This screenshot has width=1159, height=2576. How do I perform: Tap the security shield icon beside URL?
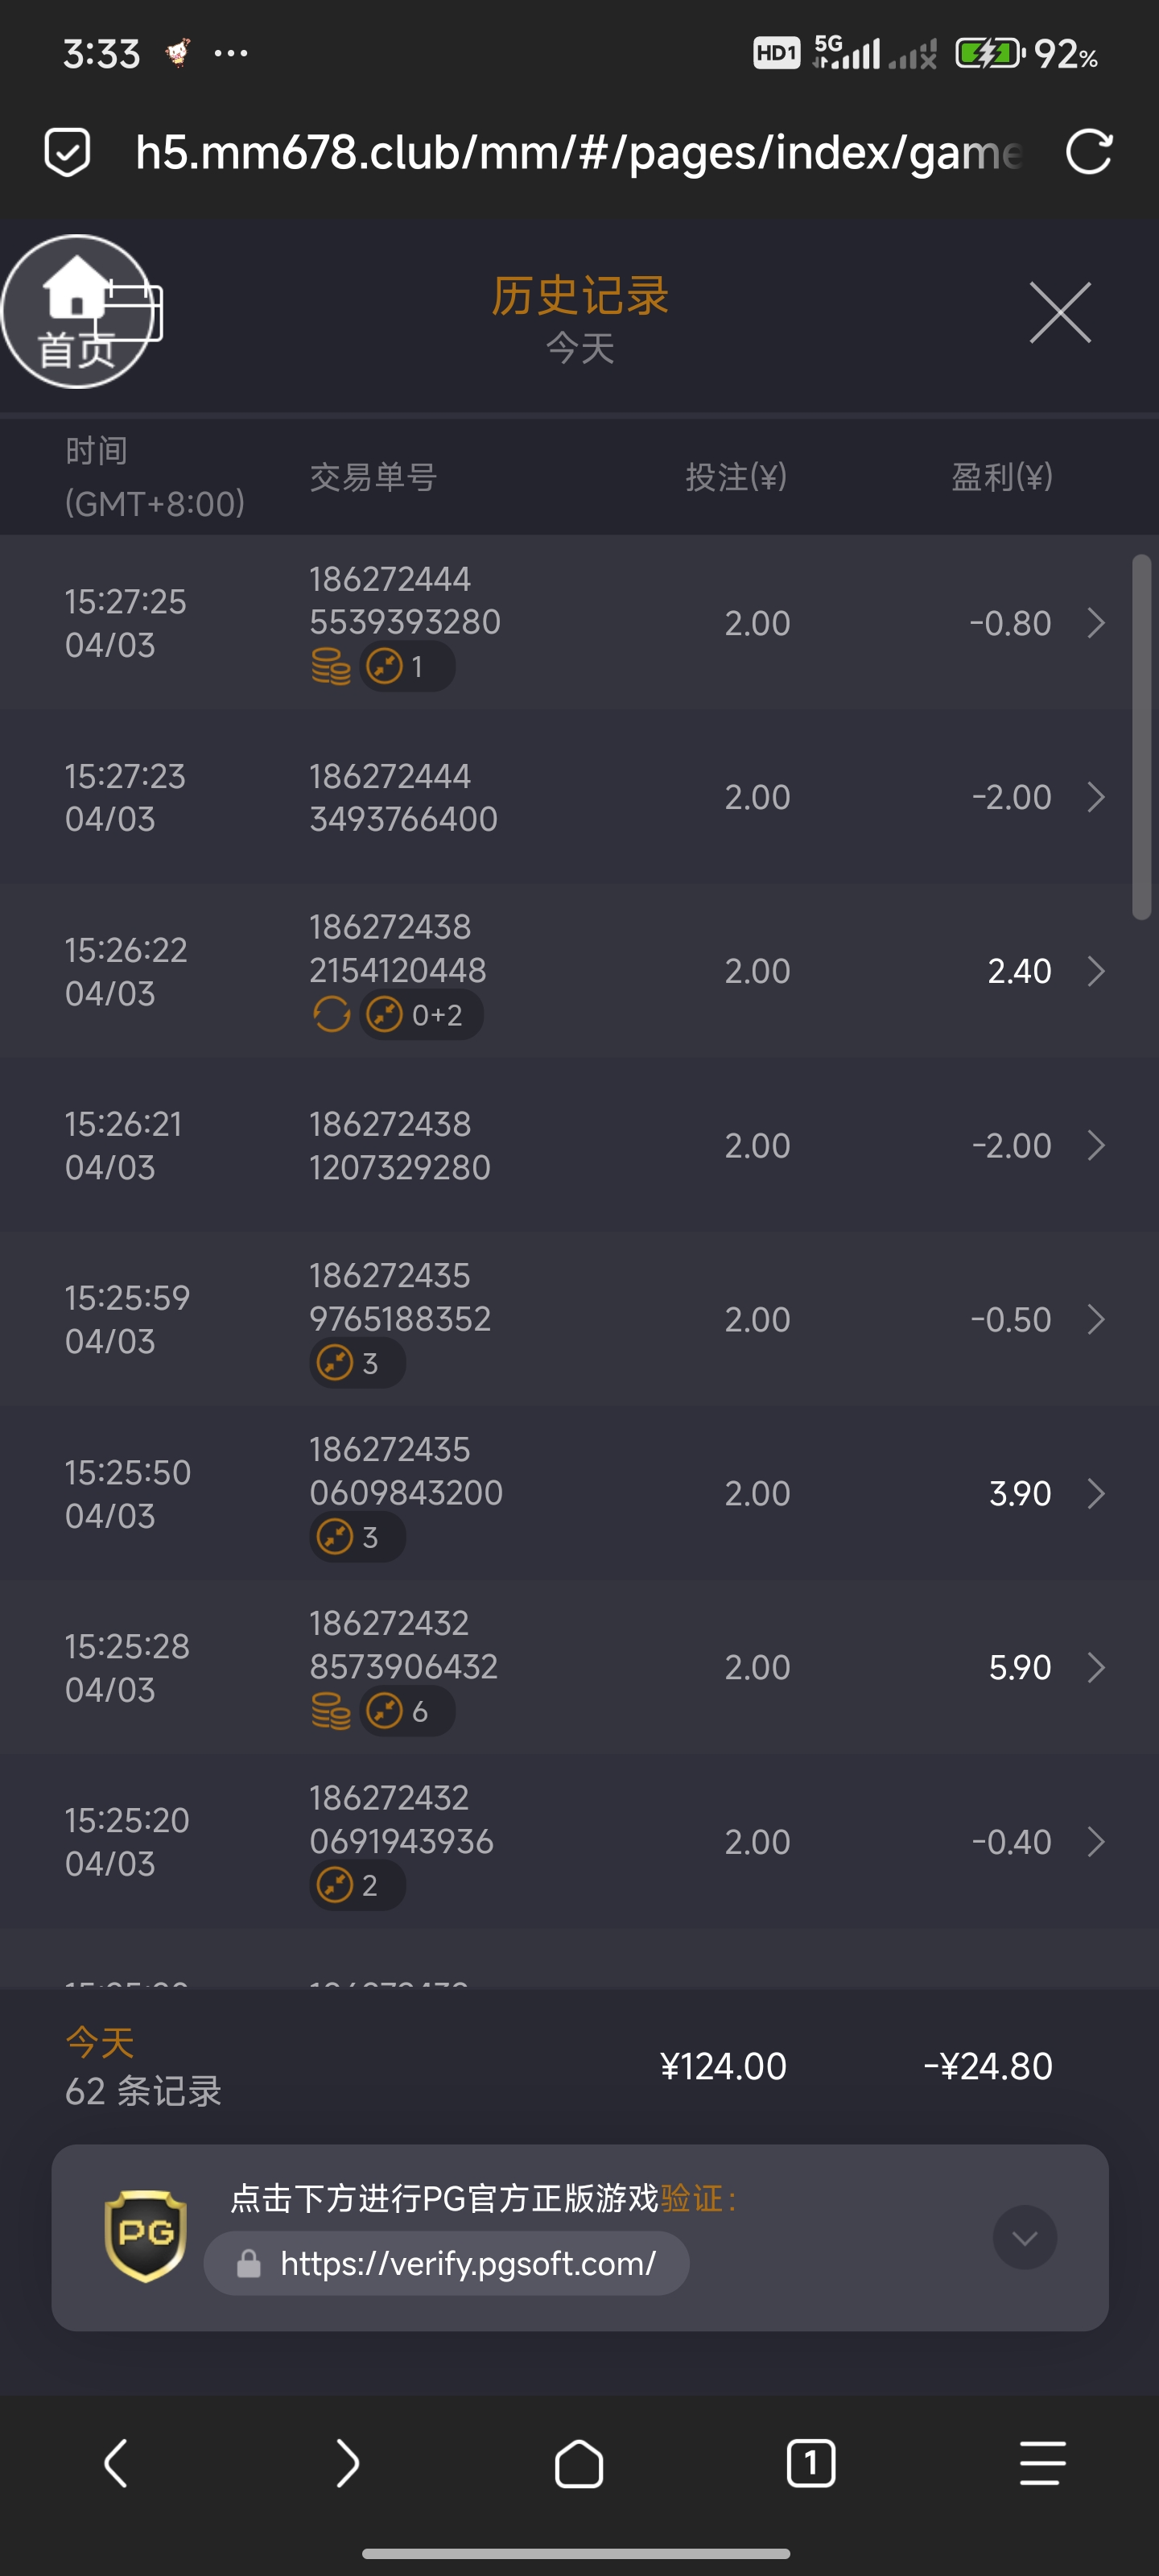(x=67, y=153)
